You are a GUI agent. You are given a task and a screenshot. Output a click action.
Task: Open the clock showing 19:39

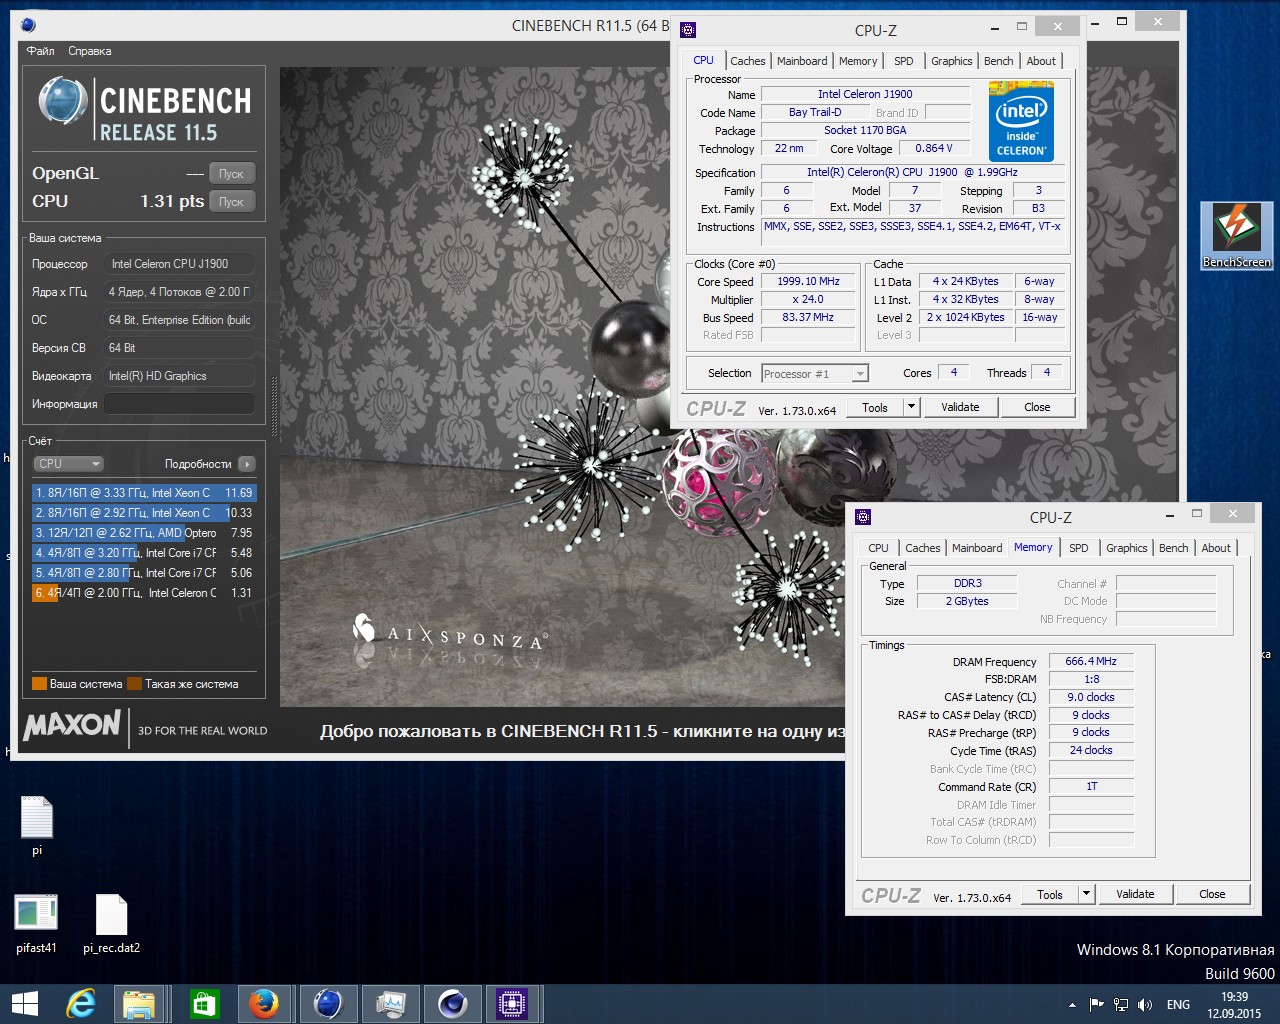[1234, 1004]
